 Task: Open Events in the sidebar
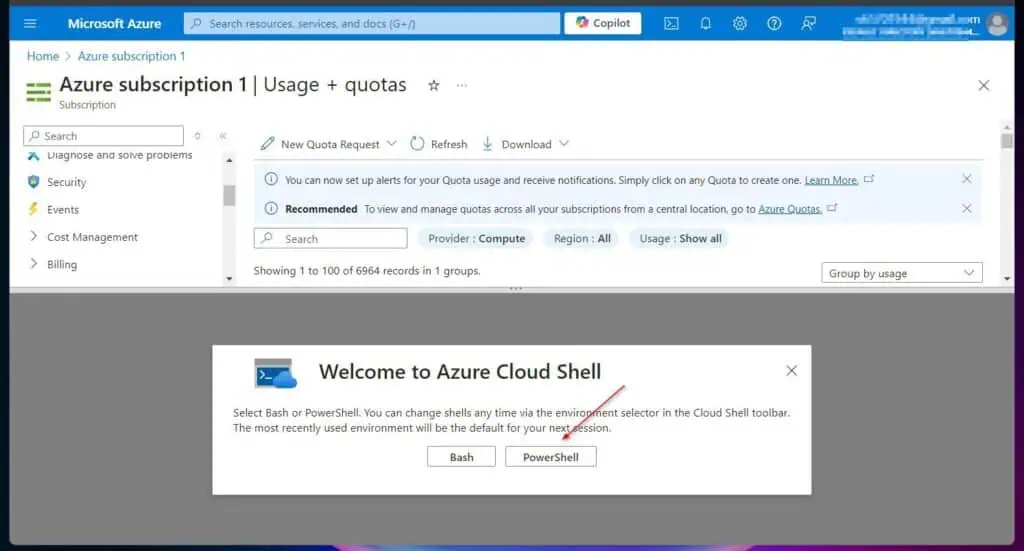point(63,210)
